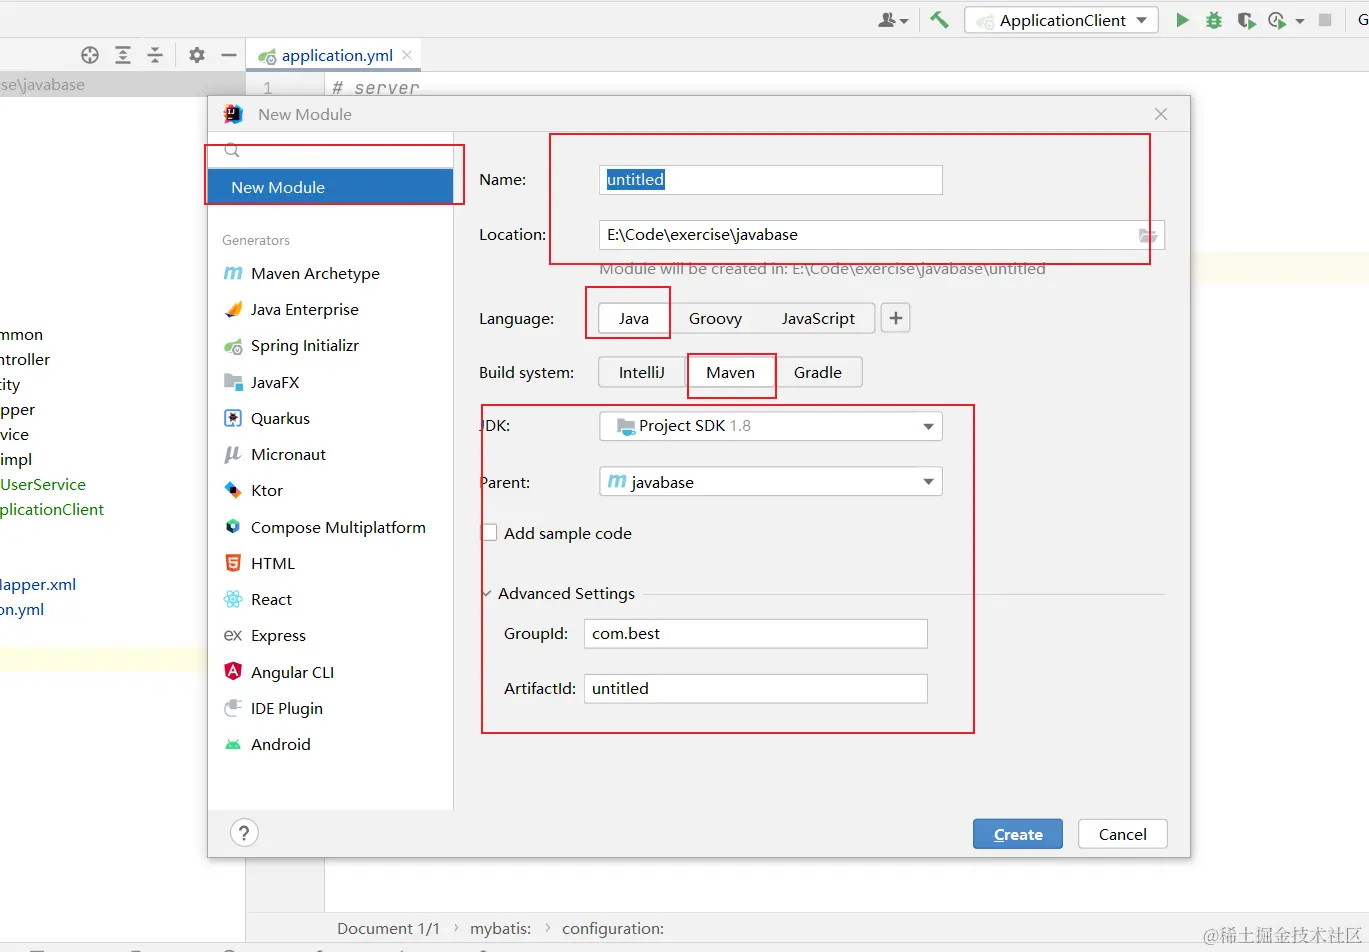
Task: Open the Parent javabase dropdown
Action: (x=771, y=482)
